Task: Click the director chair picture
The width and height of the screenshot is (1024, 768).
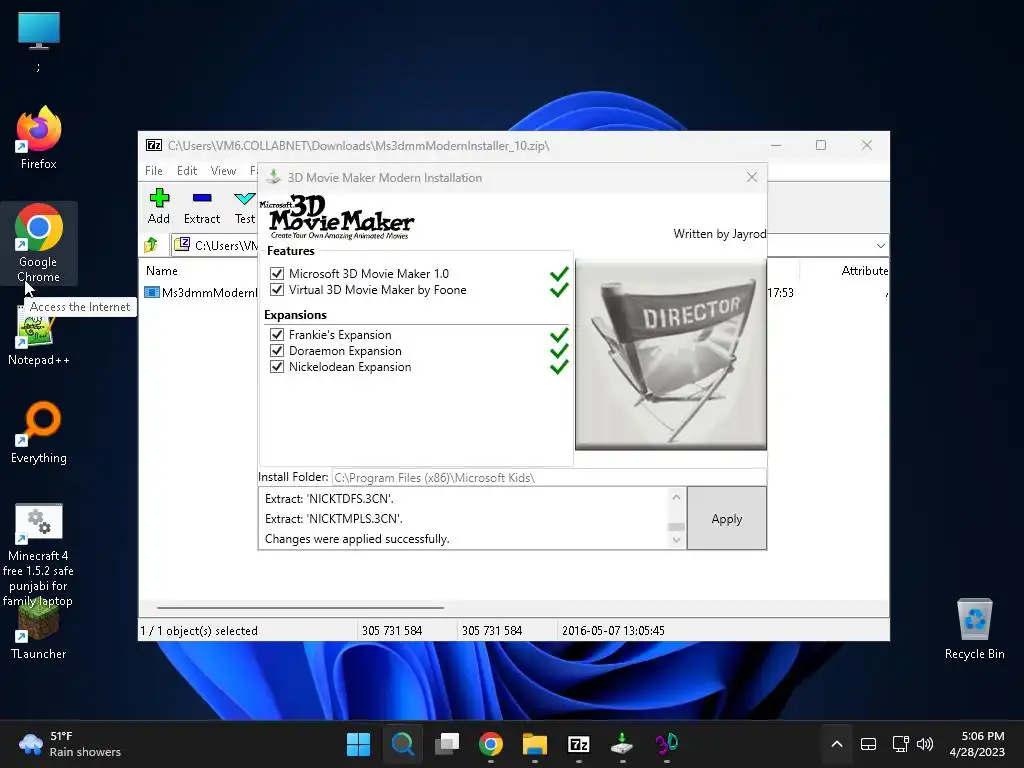Action: (671, 355)
